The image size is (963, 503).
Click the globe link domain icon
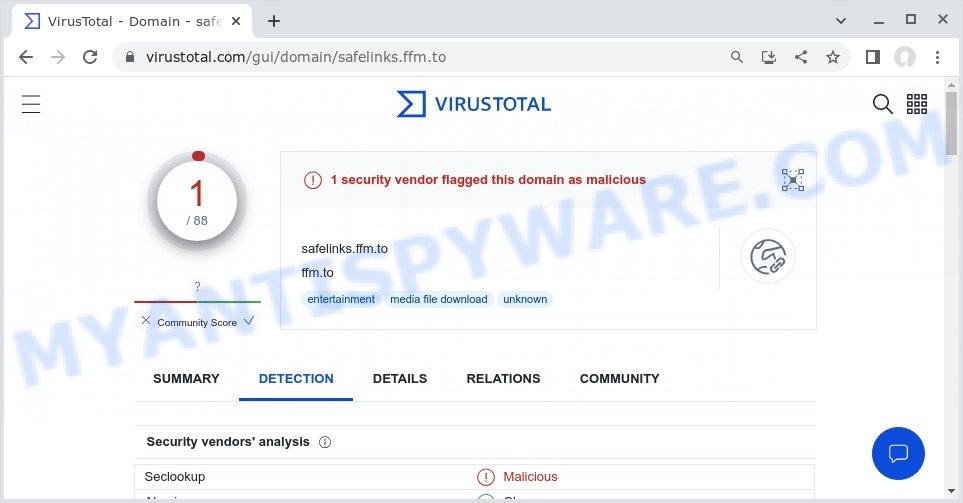pyautogui.click(x=768, y=256)
